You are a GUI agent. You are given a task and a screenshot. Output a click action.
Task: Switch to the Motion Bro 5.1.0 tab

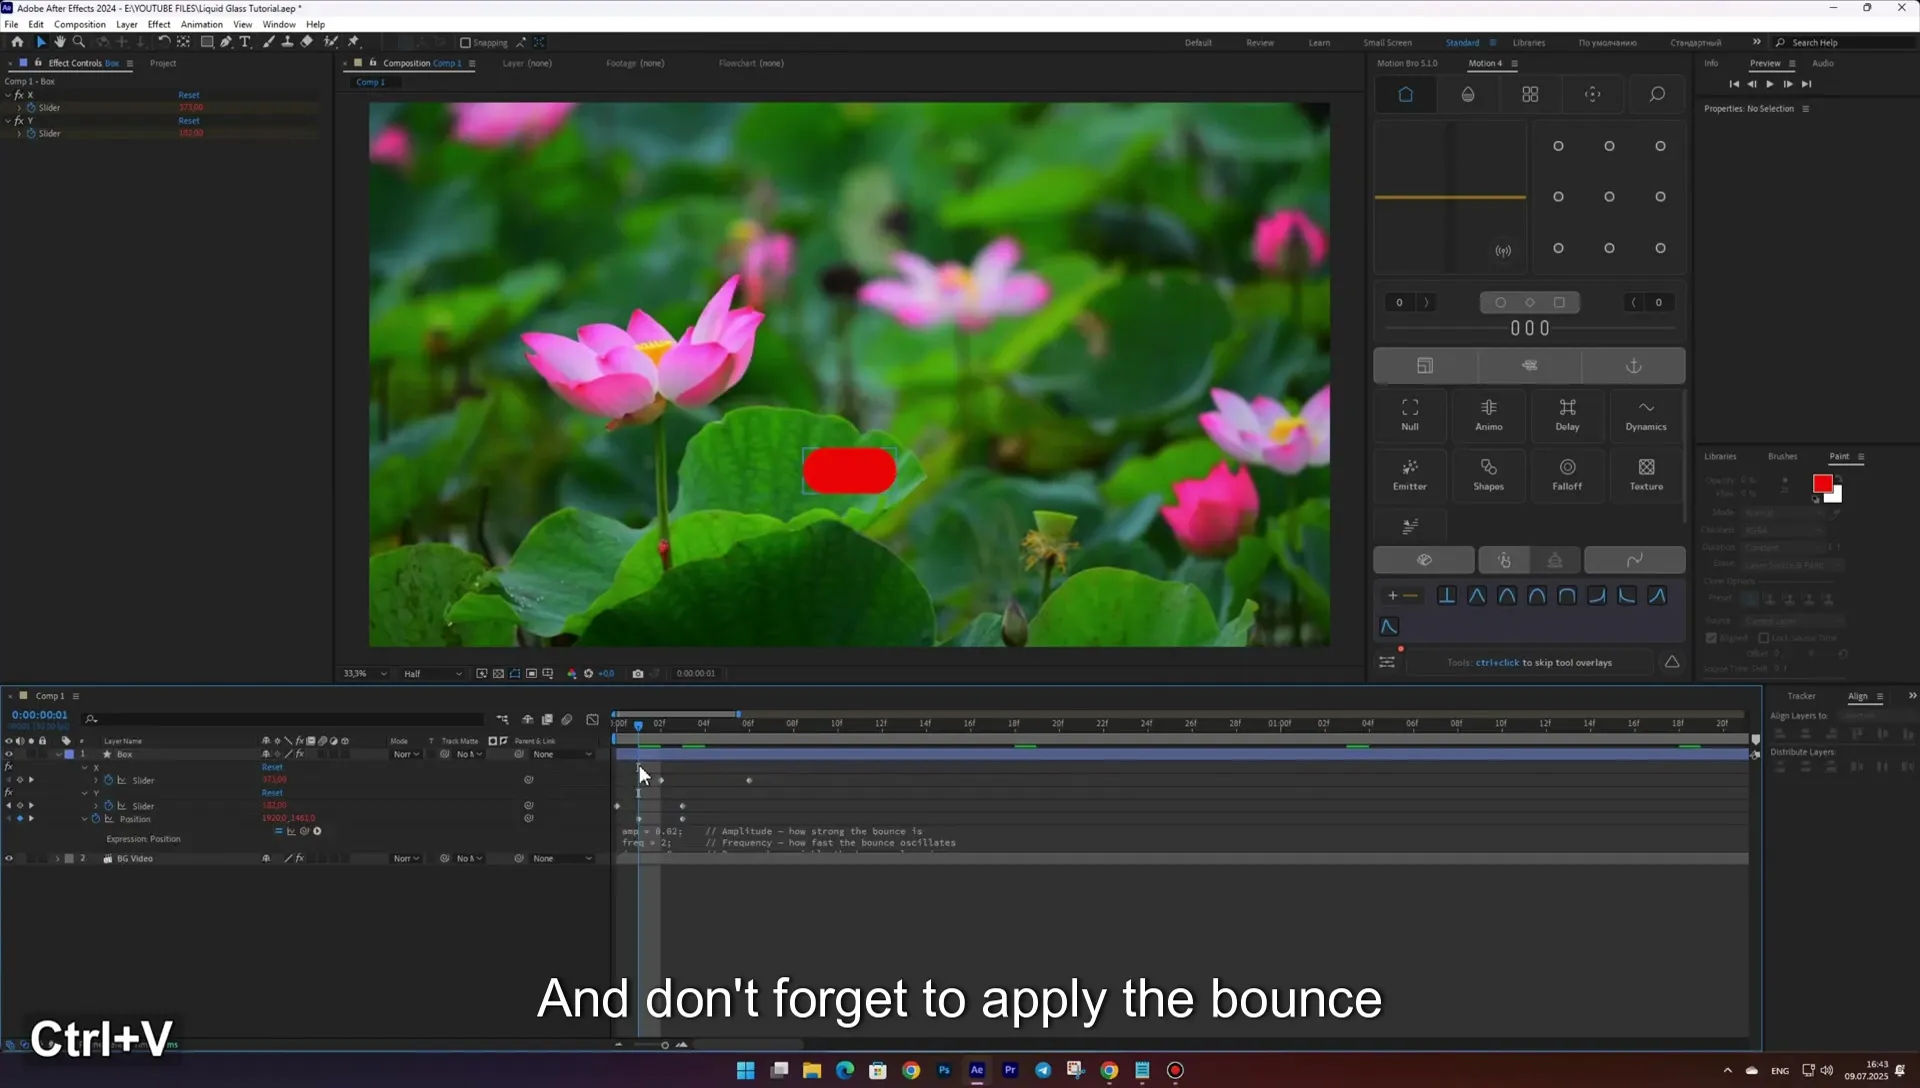click(1407, 63)
